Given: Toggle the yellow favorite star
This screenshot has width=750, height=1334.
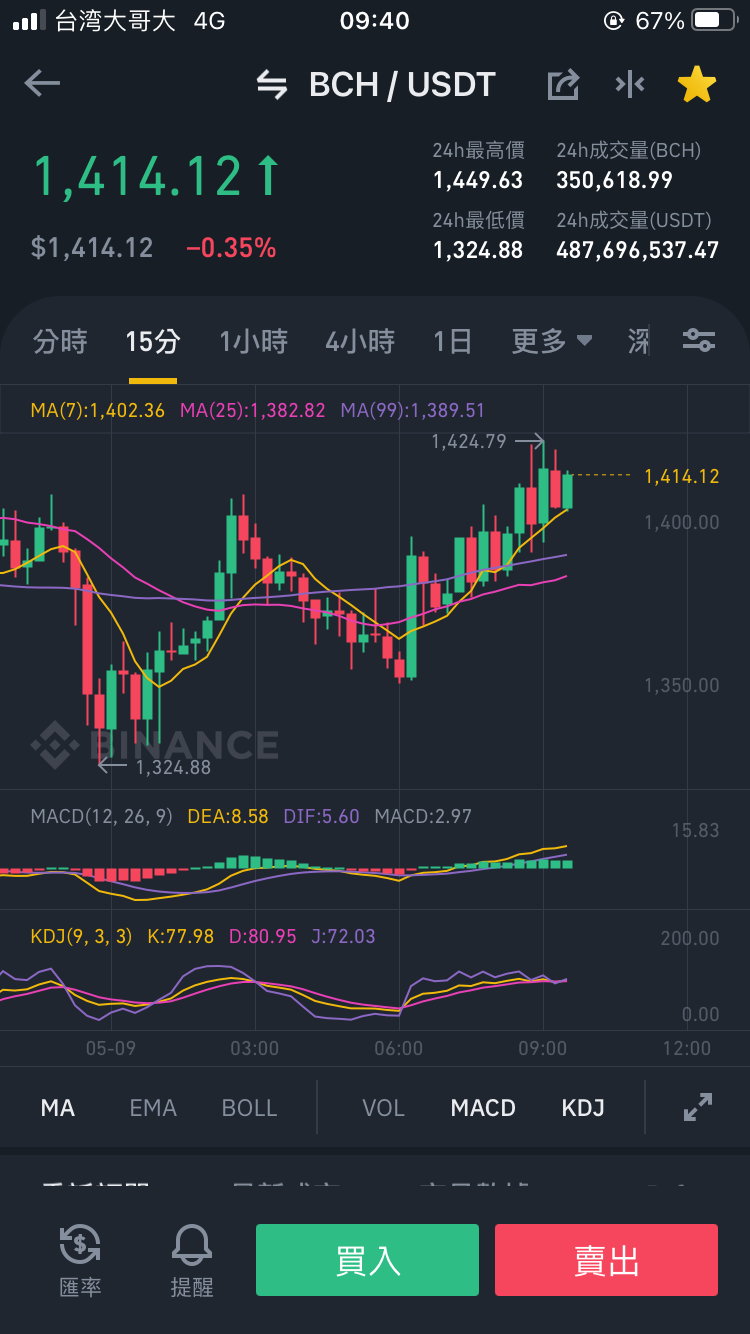Looking at the screenshot, I should coord(697,85).
